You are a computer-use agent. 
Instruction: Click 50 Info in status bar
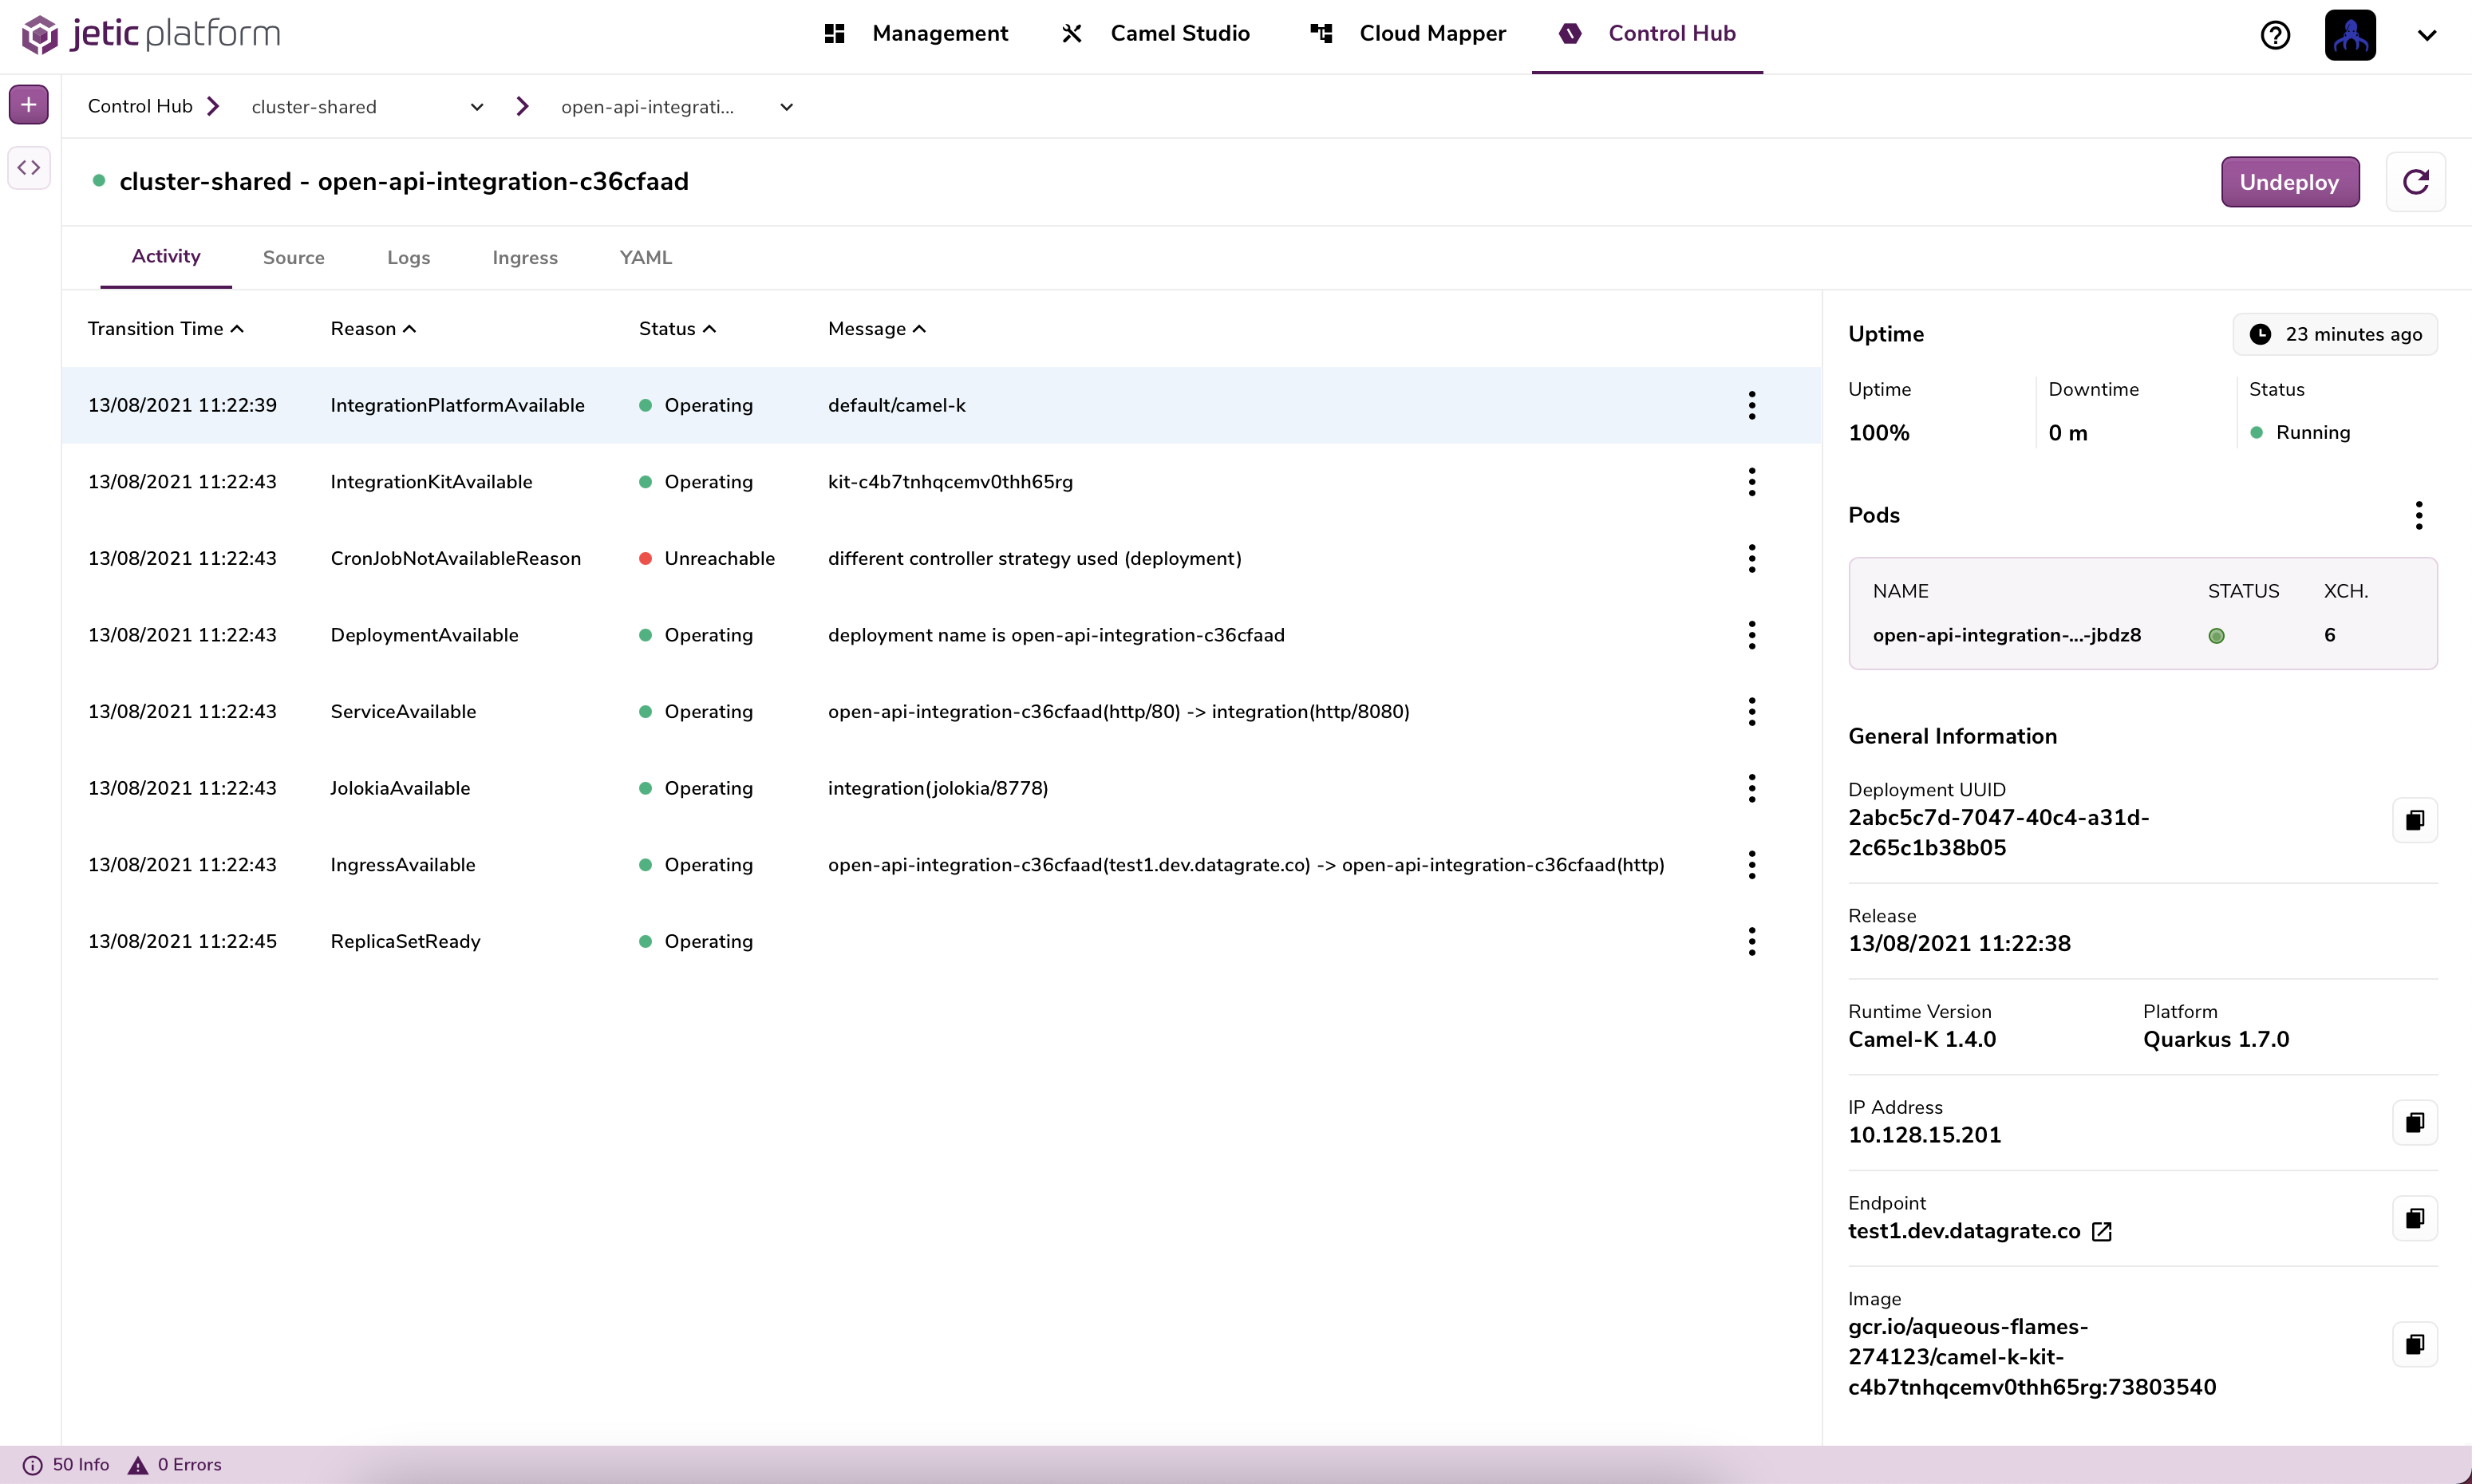click(x=80, y=1465)
